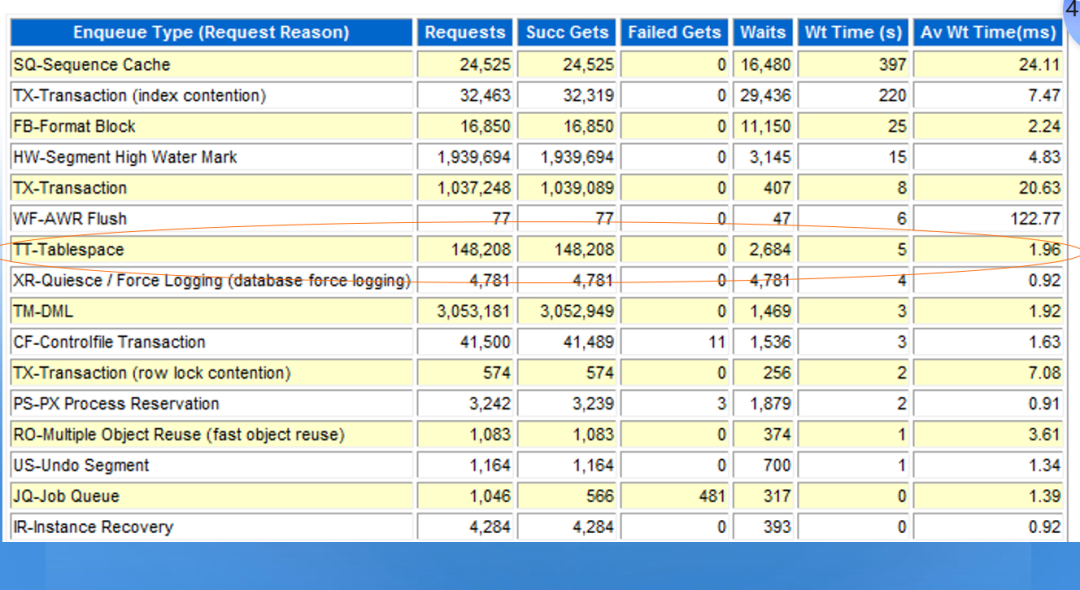Click row lock contention average wait 7.08
Viewport: 1080px width, 590px height.
click(x=1045, y=373)
